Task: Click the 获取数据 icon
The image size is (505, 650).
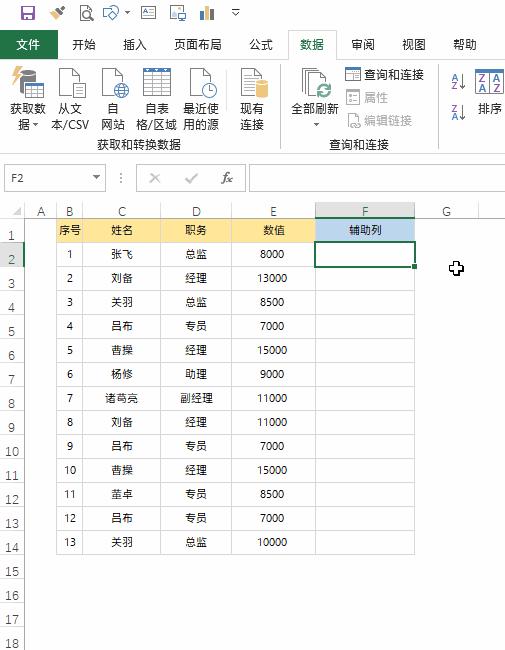Action: click(28, 83)
